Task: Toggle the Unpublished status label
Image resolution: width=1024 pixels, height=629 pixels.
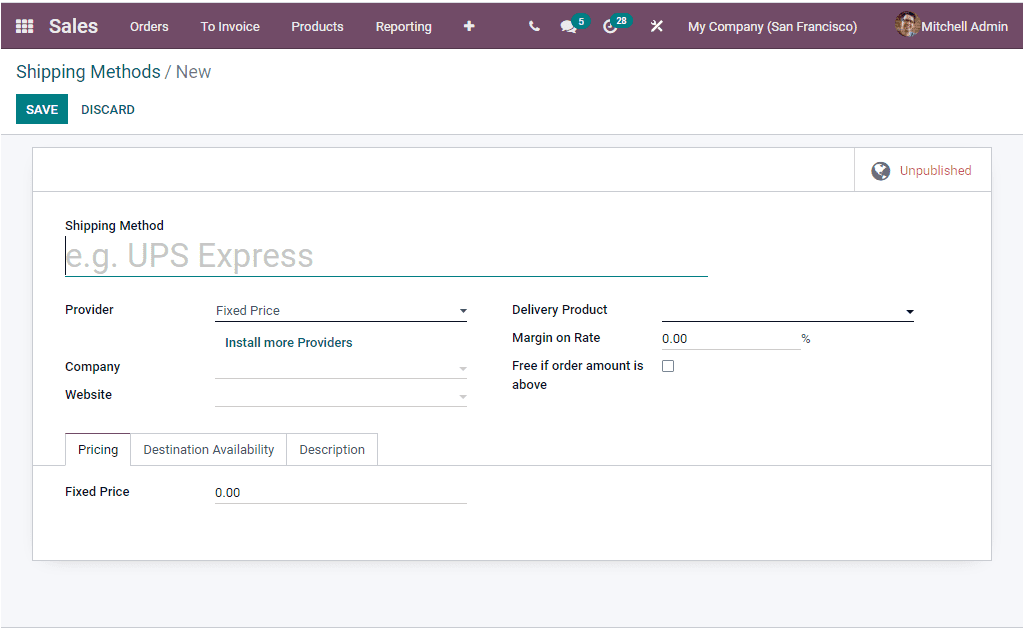Action: point(938,170)
